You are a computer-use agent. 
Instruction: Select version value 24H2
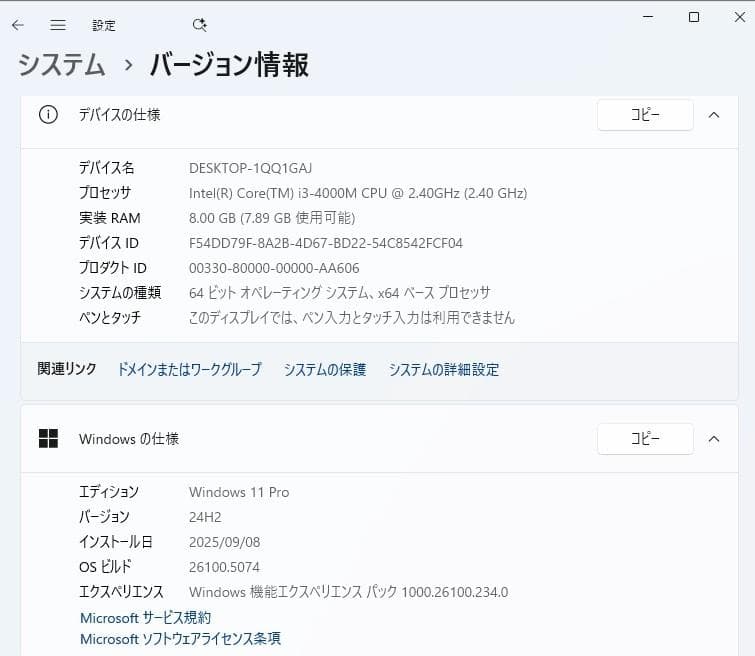click(x=205, y=517)
